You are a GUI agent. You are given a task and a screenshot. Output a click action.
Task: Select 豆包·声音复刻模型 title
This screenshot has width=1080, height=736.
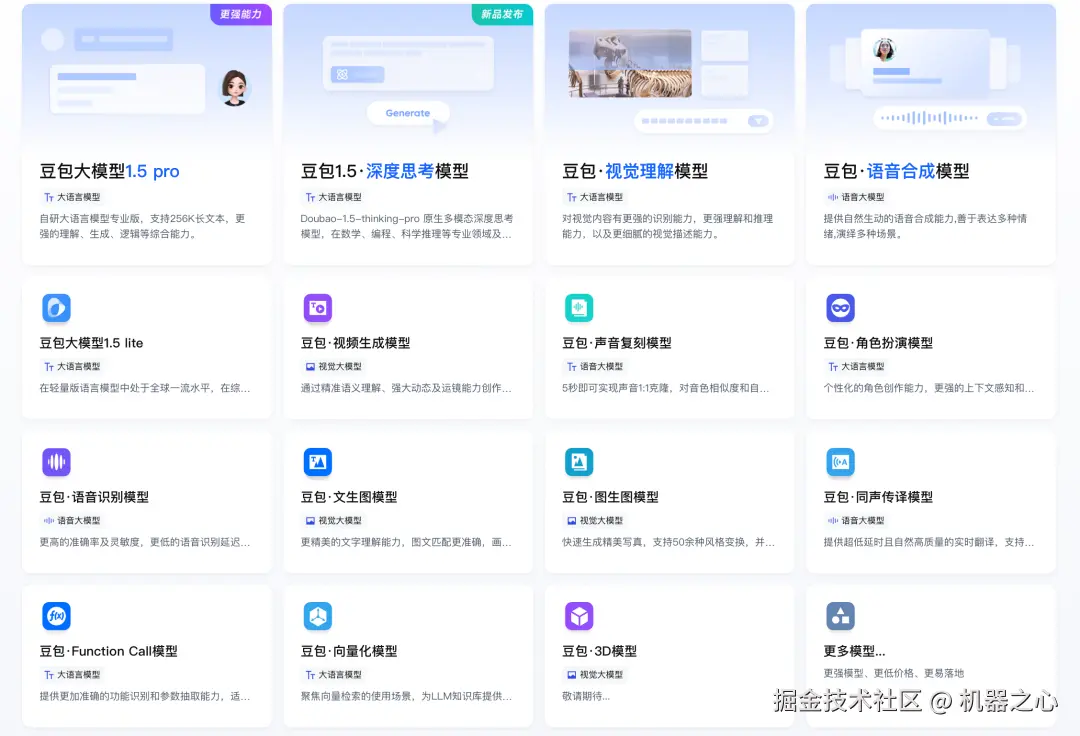coord(616,343)
